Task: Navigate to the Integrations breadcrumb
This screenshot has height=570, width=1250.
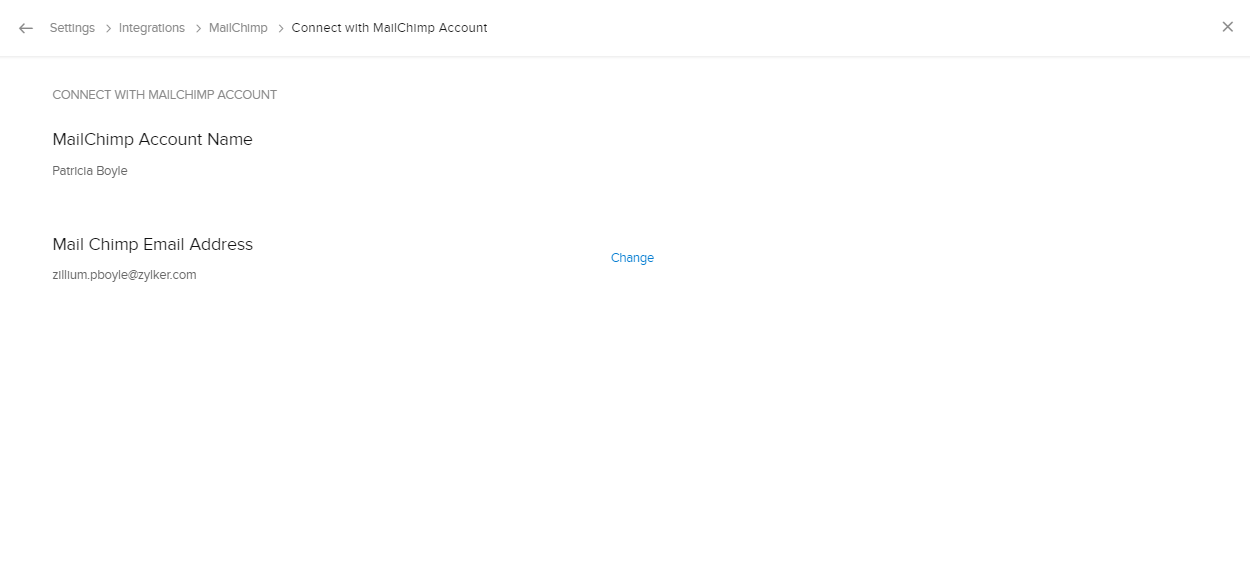Action: point(152,28)
